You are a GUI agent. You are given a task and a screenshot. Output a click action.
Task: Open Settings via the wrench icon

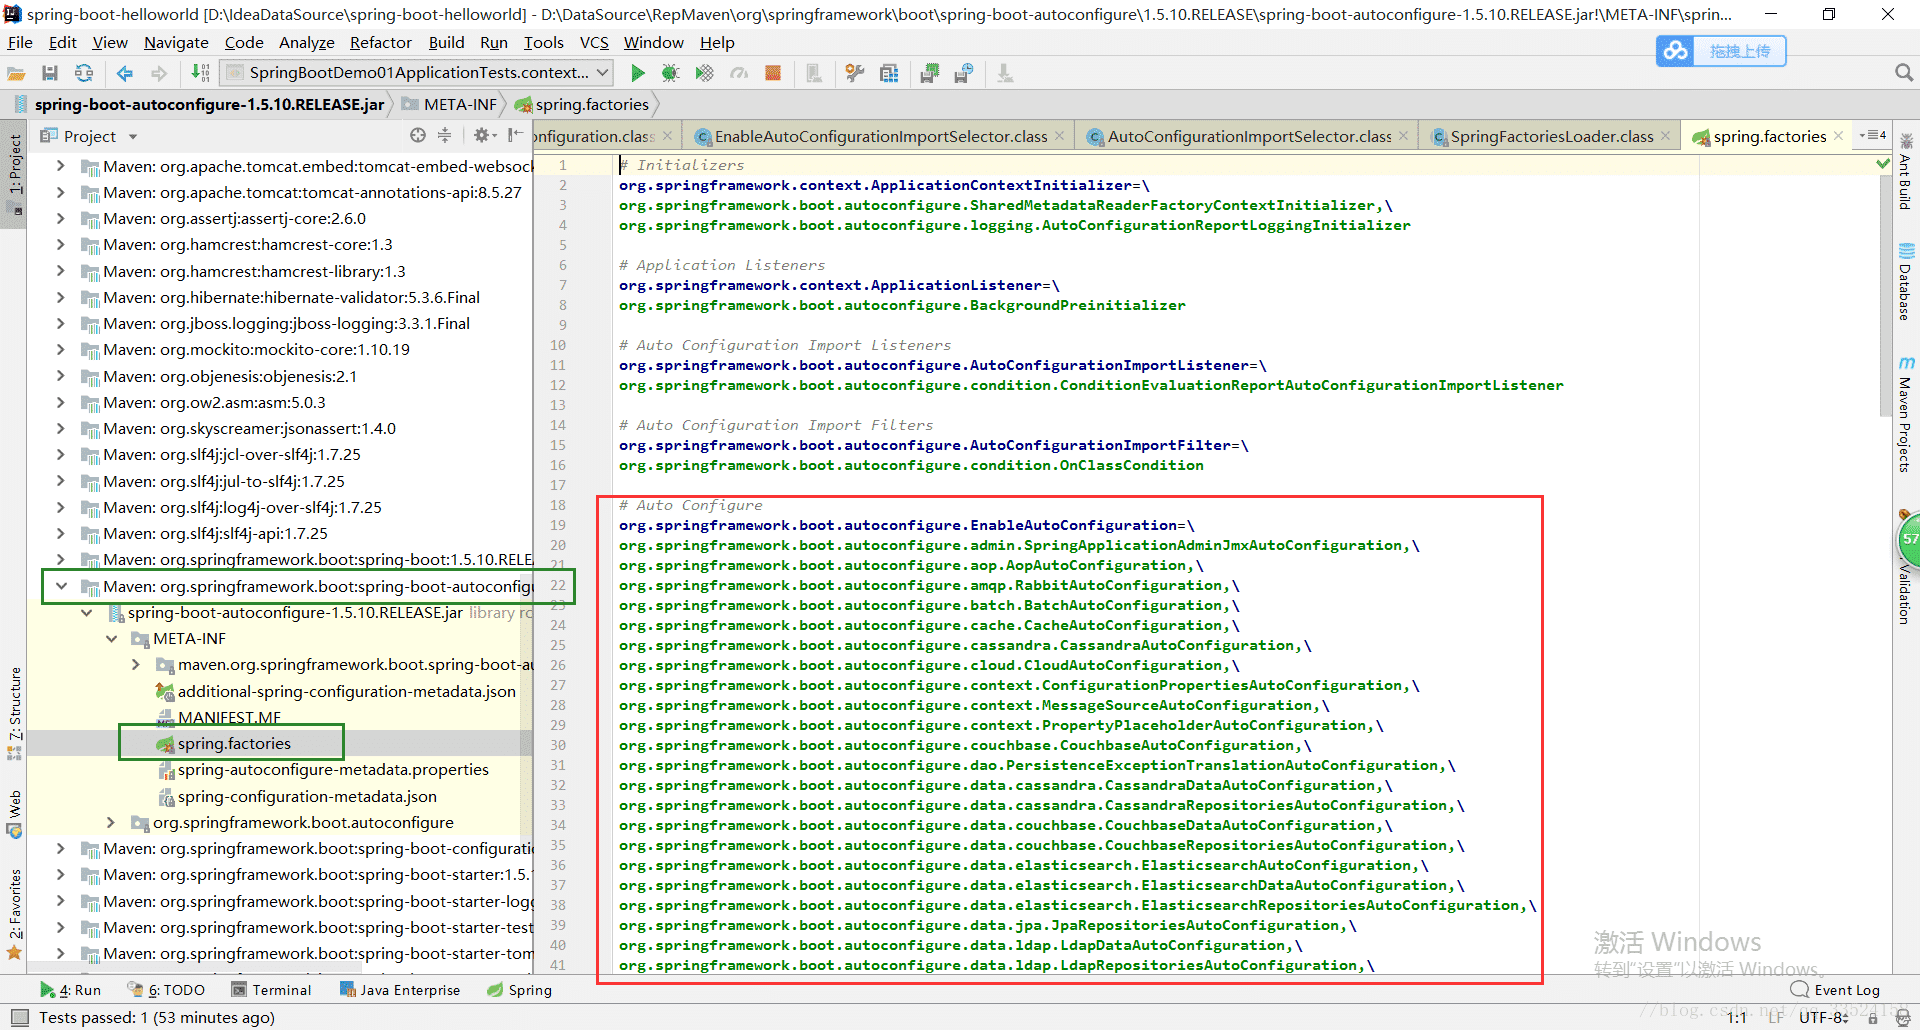[854, 73]
